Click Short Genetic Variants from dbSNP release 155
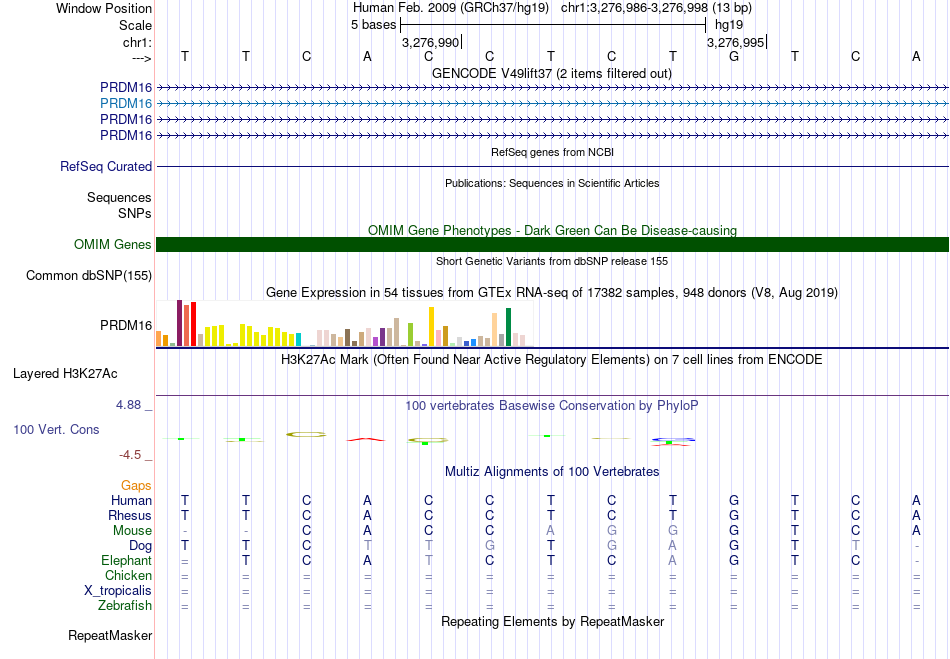The image size is (950, 659). [x=552, y=261]
